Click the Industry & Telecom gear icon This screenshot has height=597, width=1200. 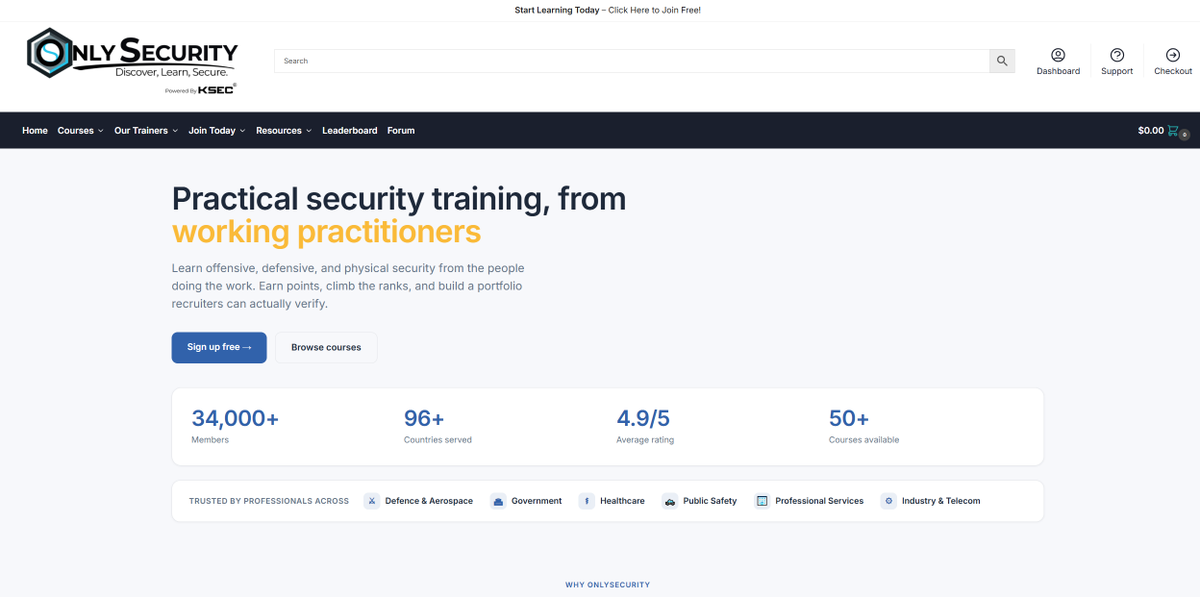click(x=888, y=501)
